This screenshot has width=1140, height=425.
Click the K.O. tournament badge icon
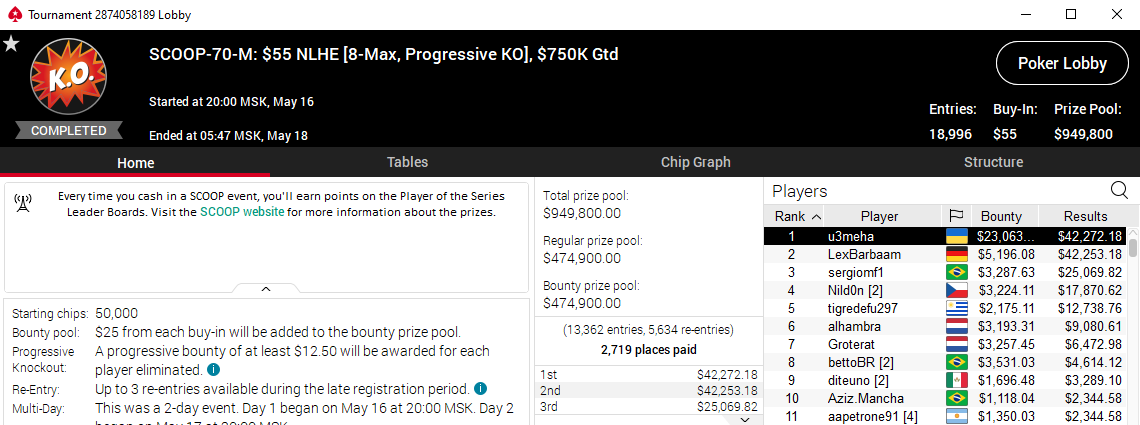[68, 78]
